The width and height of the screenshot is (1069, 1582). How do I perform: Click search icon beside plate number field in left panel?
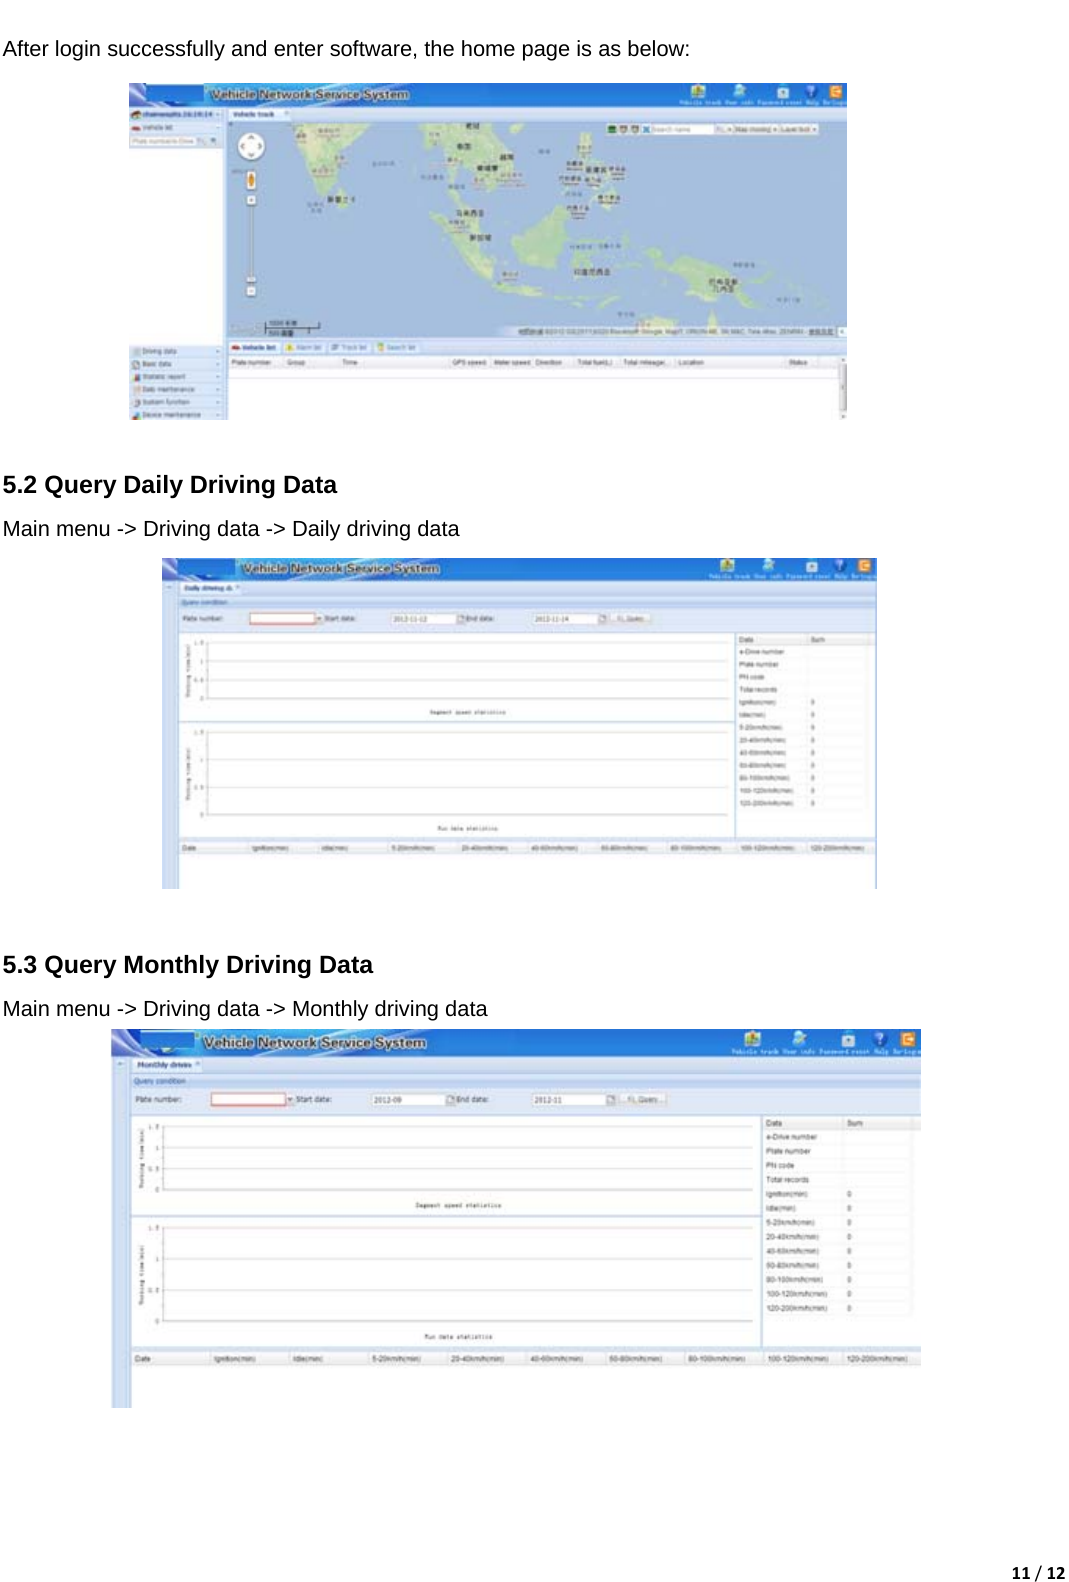click(x=202, y=141)
